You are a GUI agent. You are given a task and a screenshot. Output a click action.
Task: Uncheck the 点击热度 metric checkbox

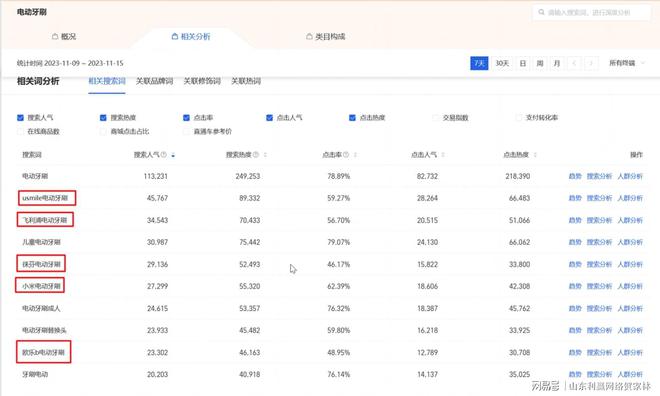click(352, 117)
